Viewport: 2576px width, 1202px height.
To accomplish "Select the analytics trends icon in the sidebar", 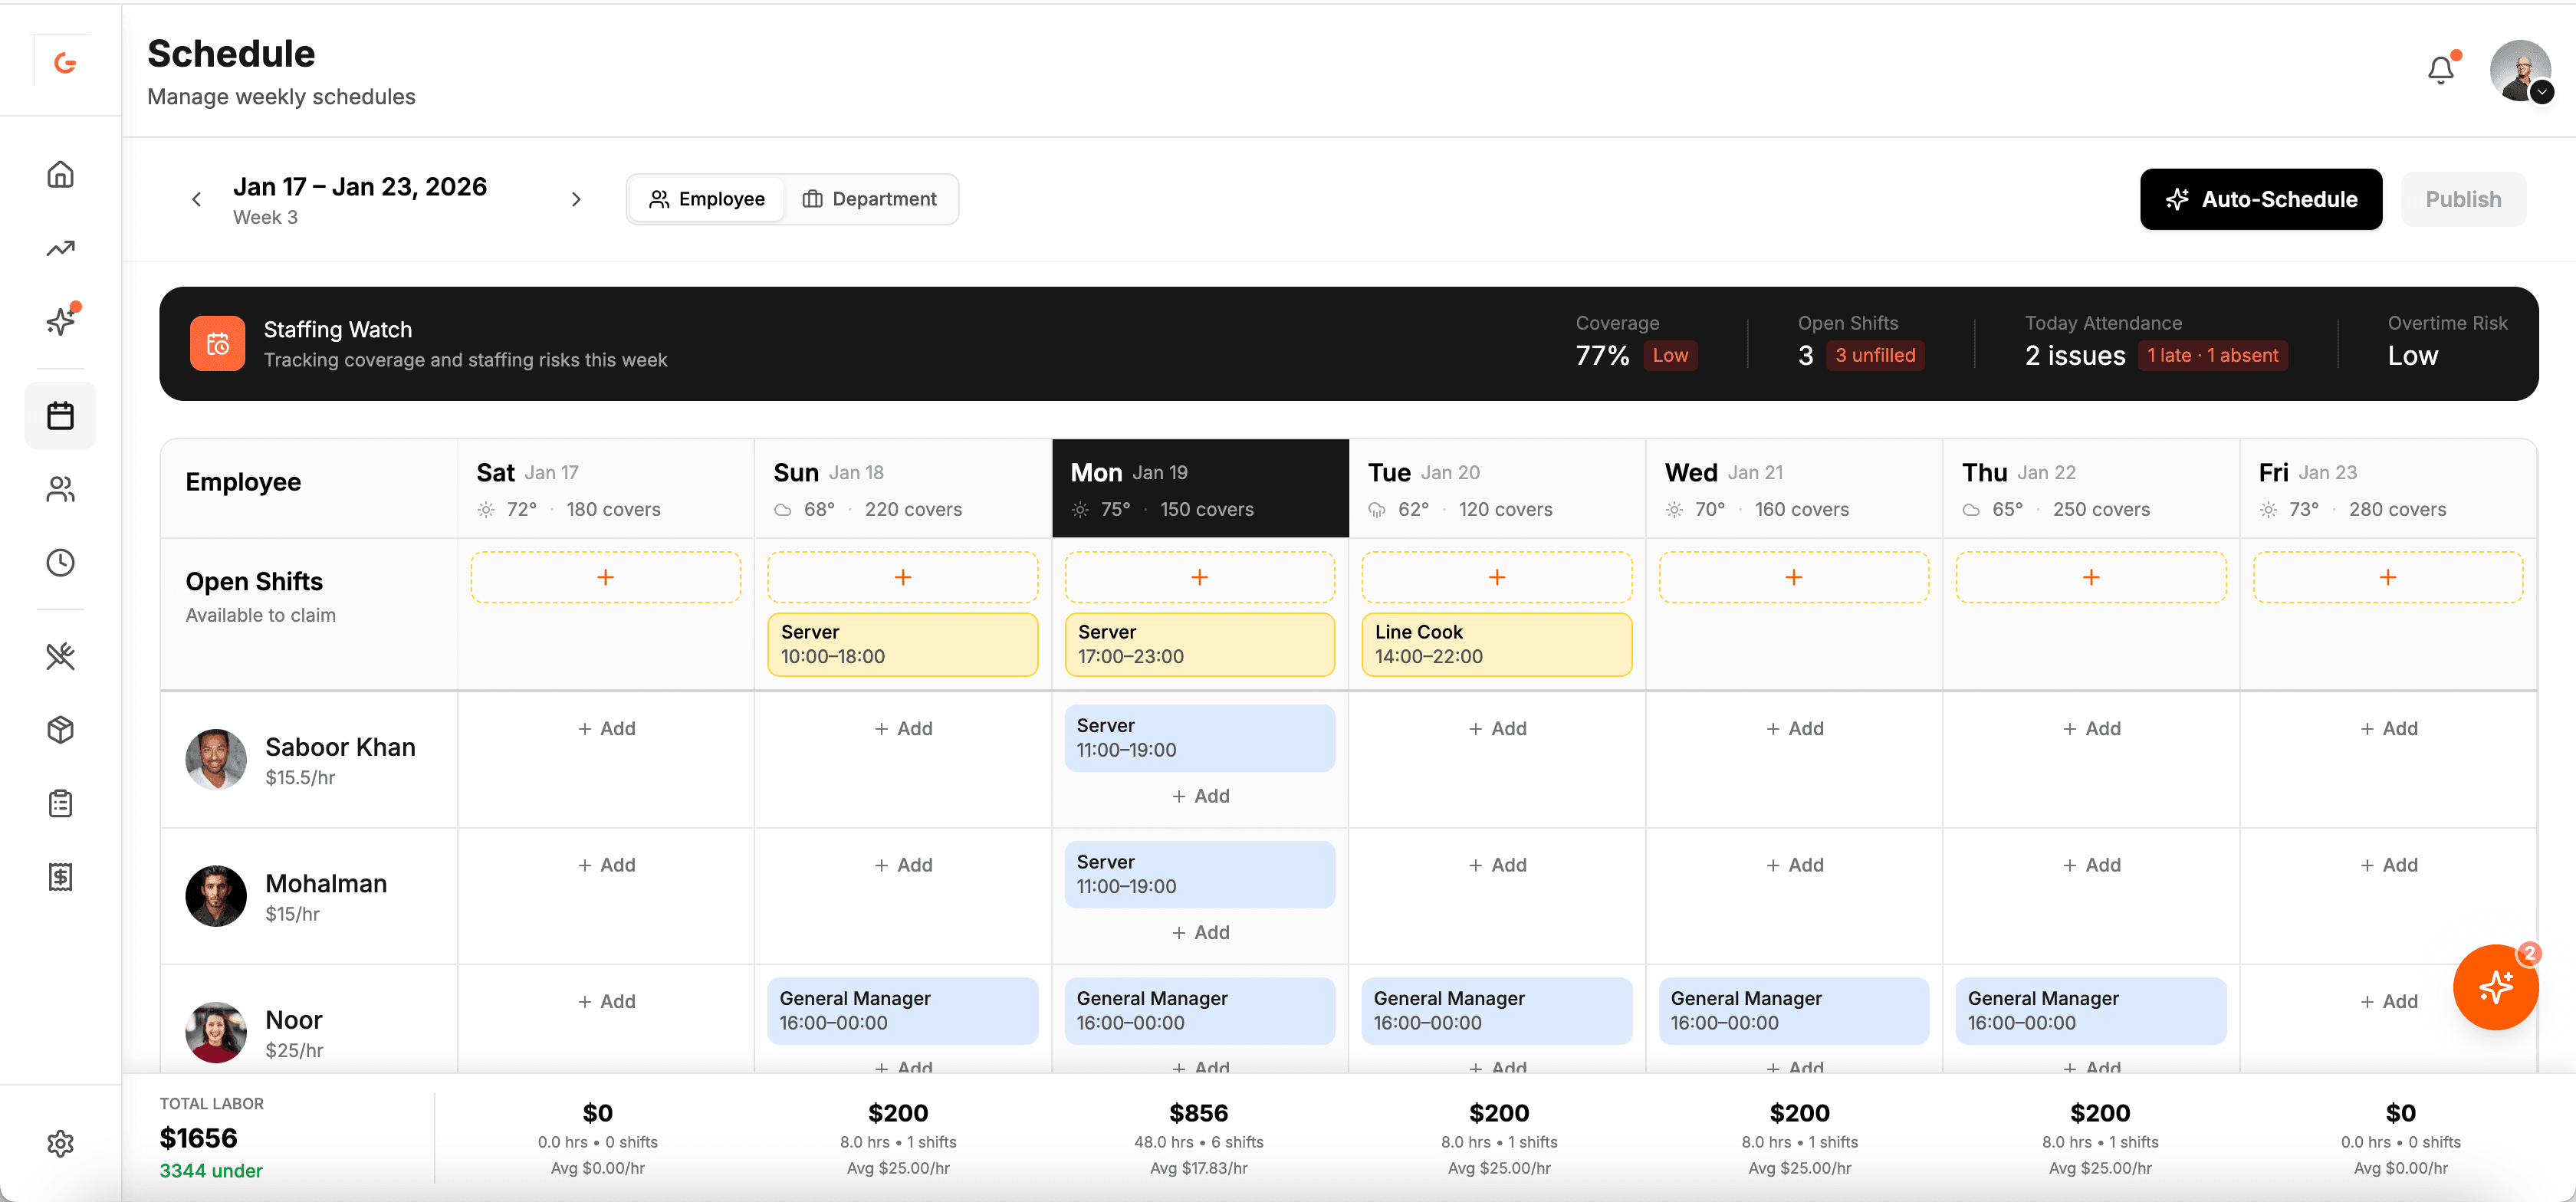I will pyautogui.click(x=60, y=247).
